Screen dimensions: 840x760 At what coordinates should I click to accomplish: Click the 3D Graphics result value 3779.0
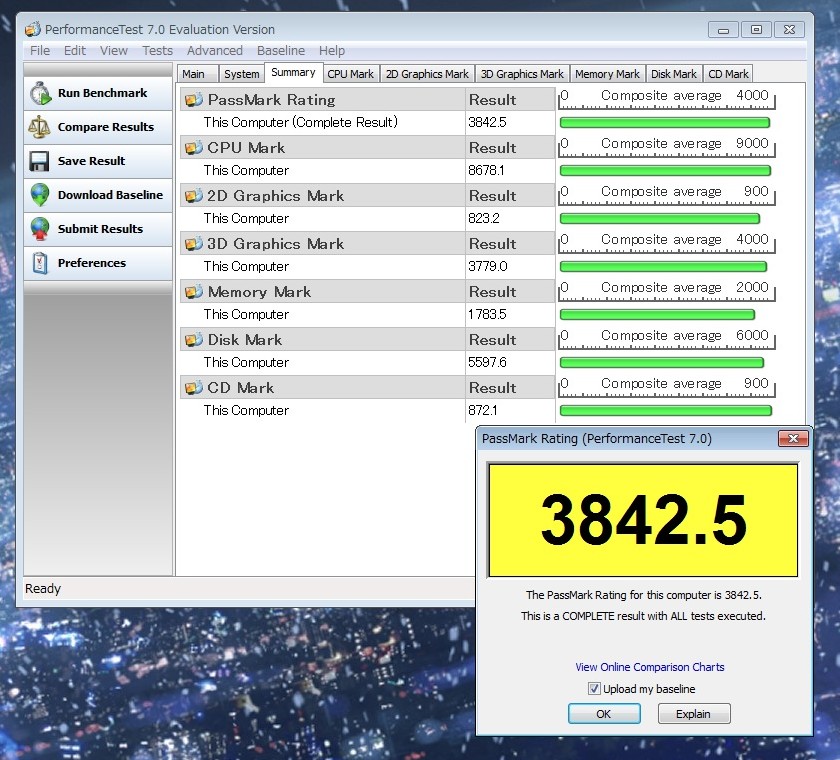tap(488, 266)
